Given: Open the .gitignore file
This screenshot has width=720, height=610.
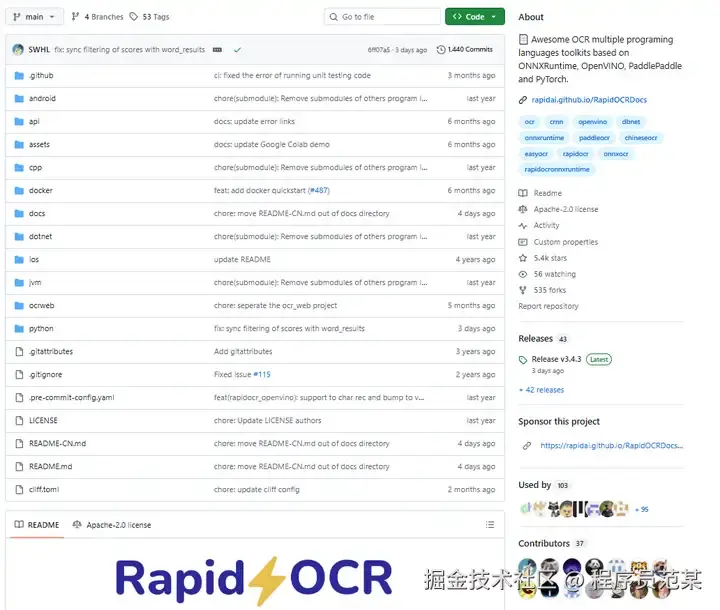Looking at the screenshot, I should [45, 374].
